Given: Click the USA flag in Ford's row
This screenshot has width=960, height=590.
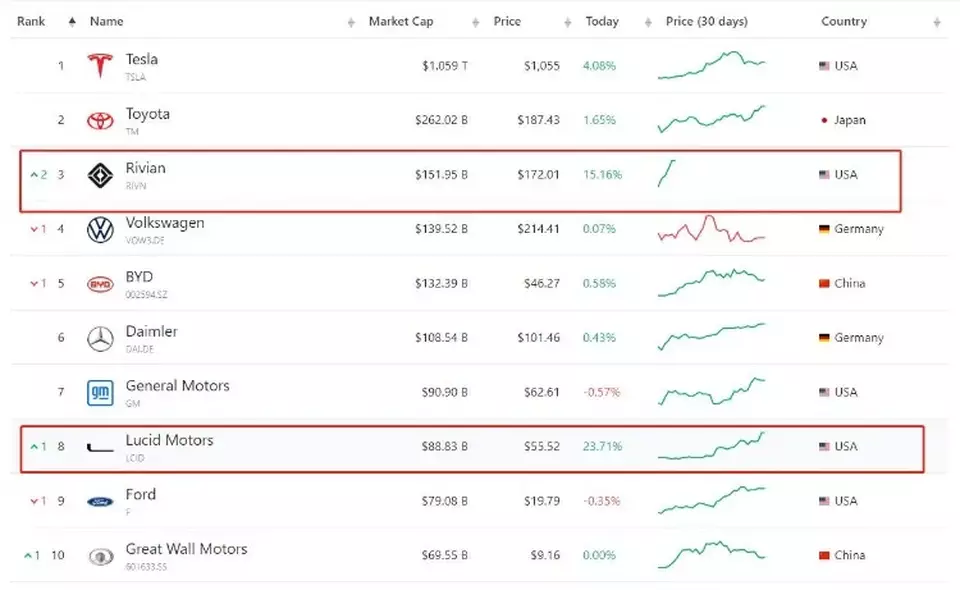Looking at the screenshot, I should point(824,501).
